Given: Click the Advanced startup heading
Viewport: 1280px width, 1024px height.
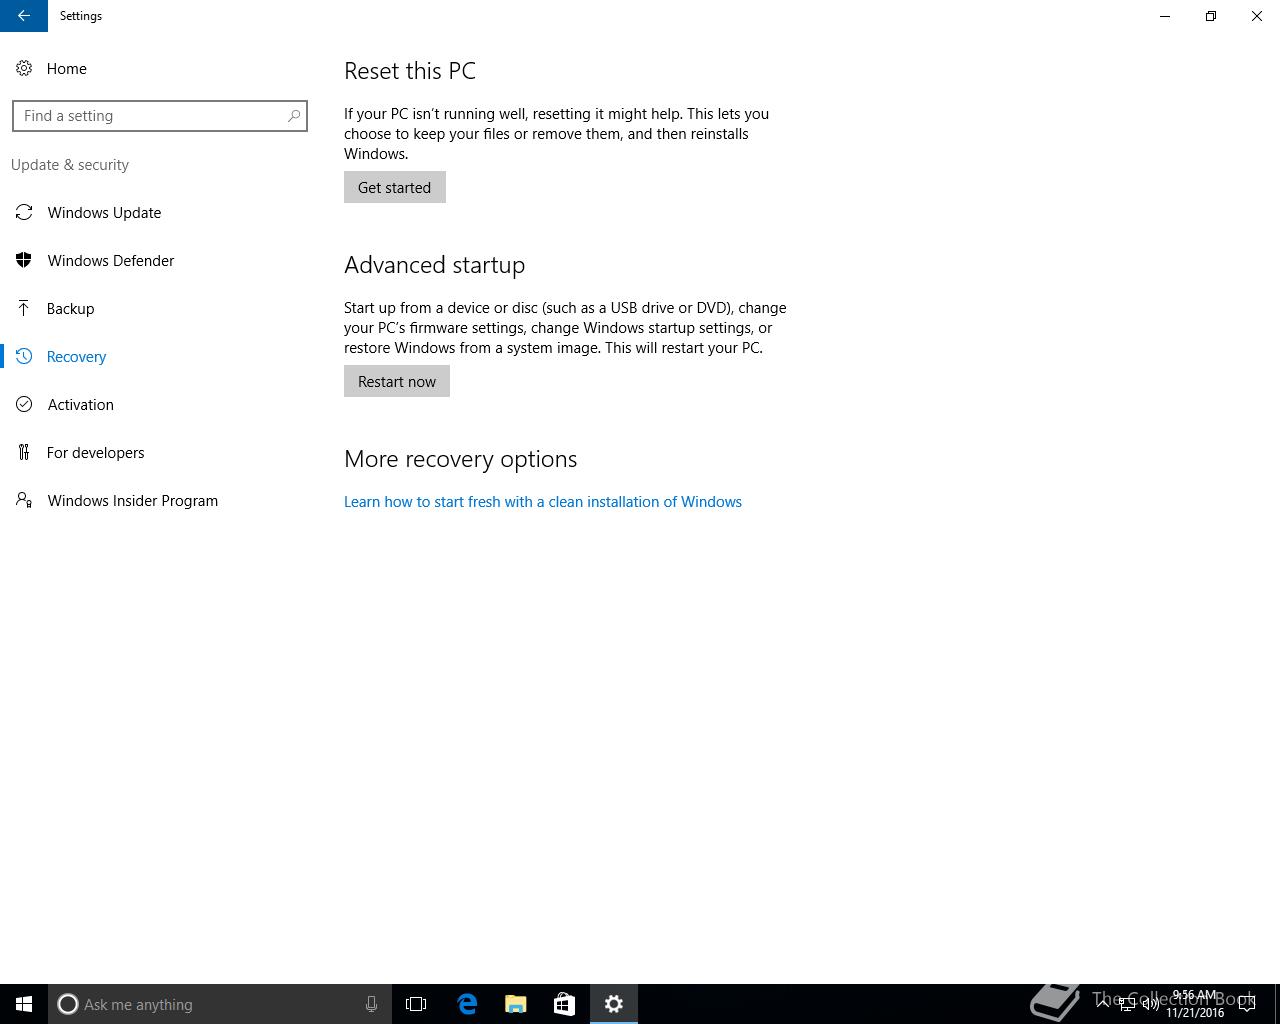Looking at the screenshot, I should [434, 265].
